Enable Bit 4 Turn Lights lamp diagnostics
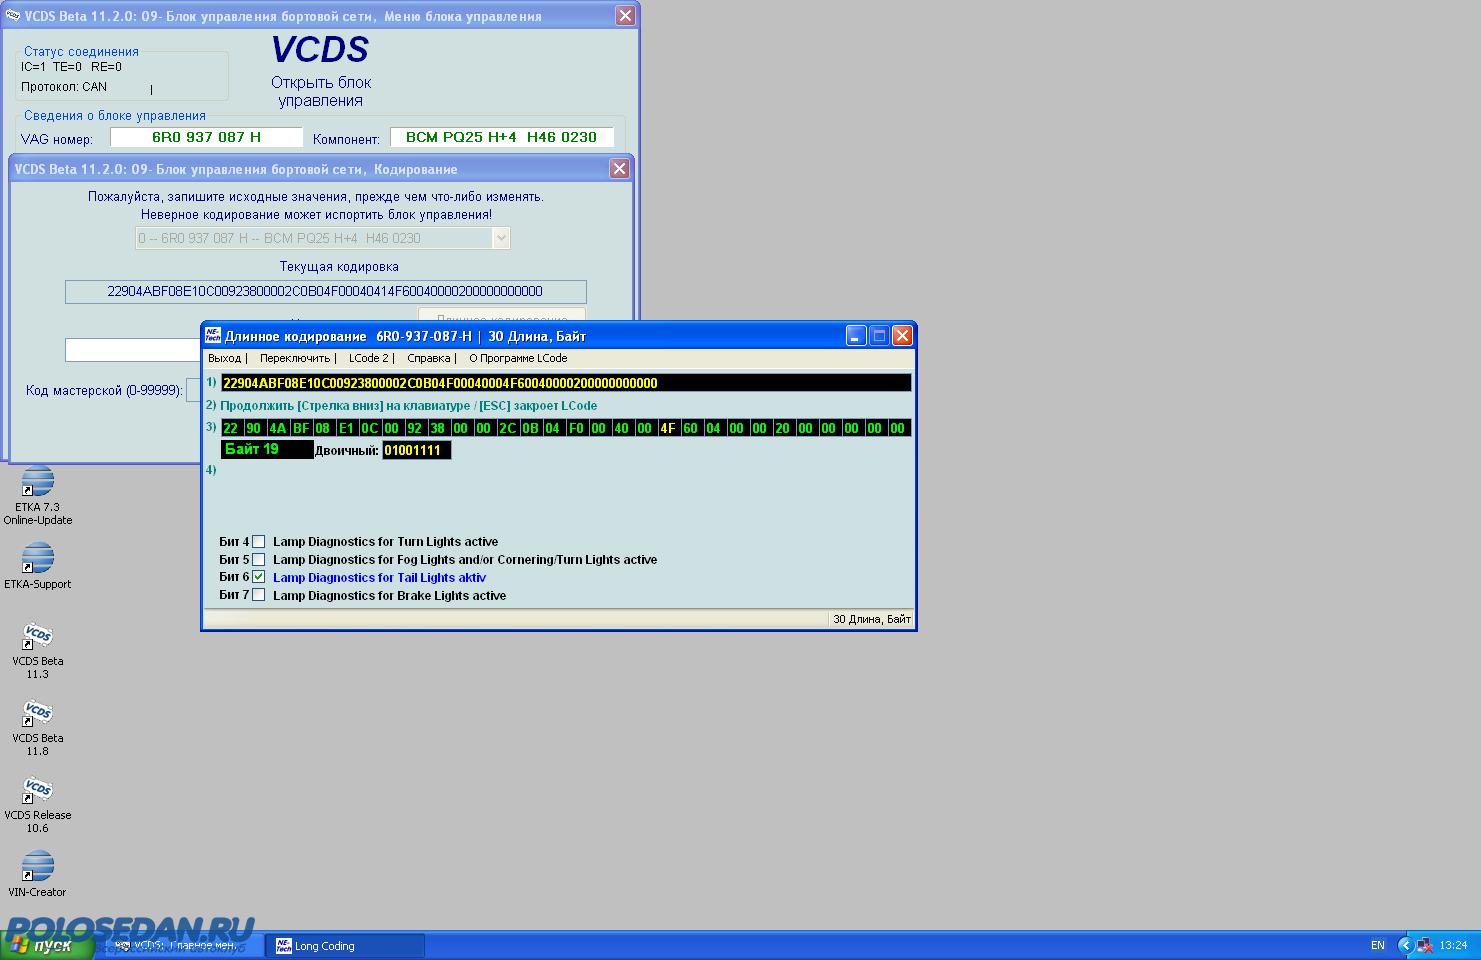 (x=259, y=542)
